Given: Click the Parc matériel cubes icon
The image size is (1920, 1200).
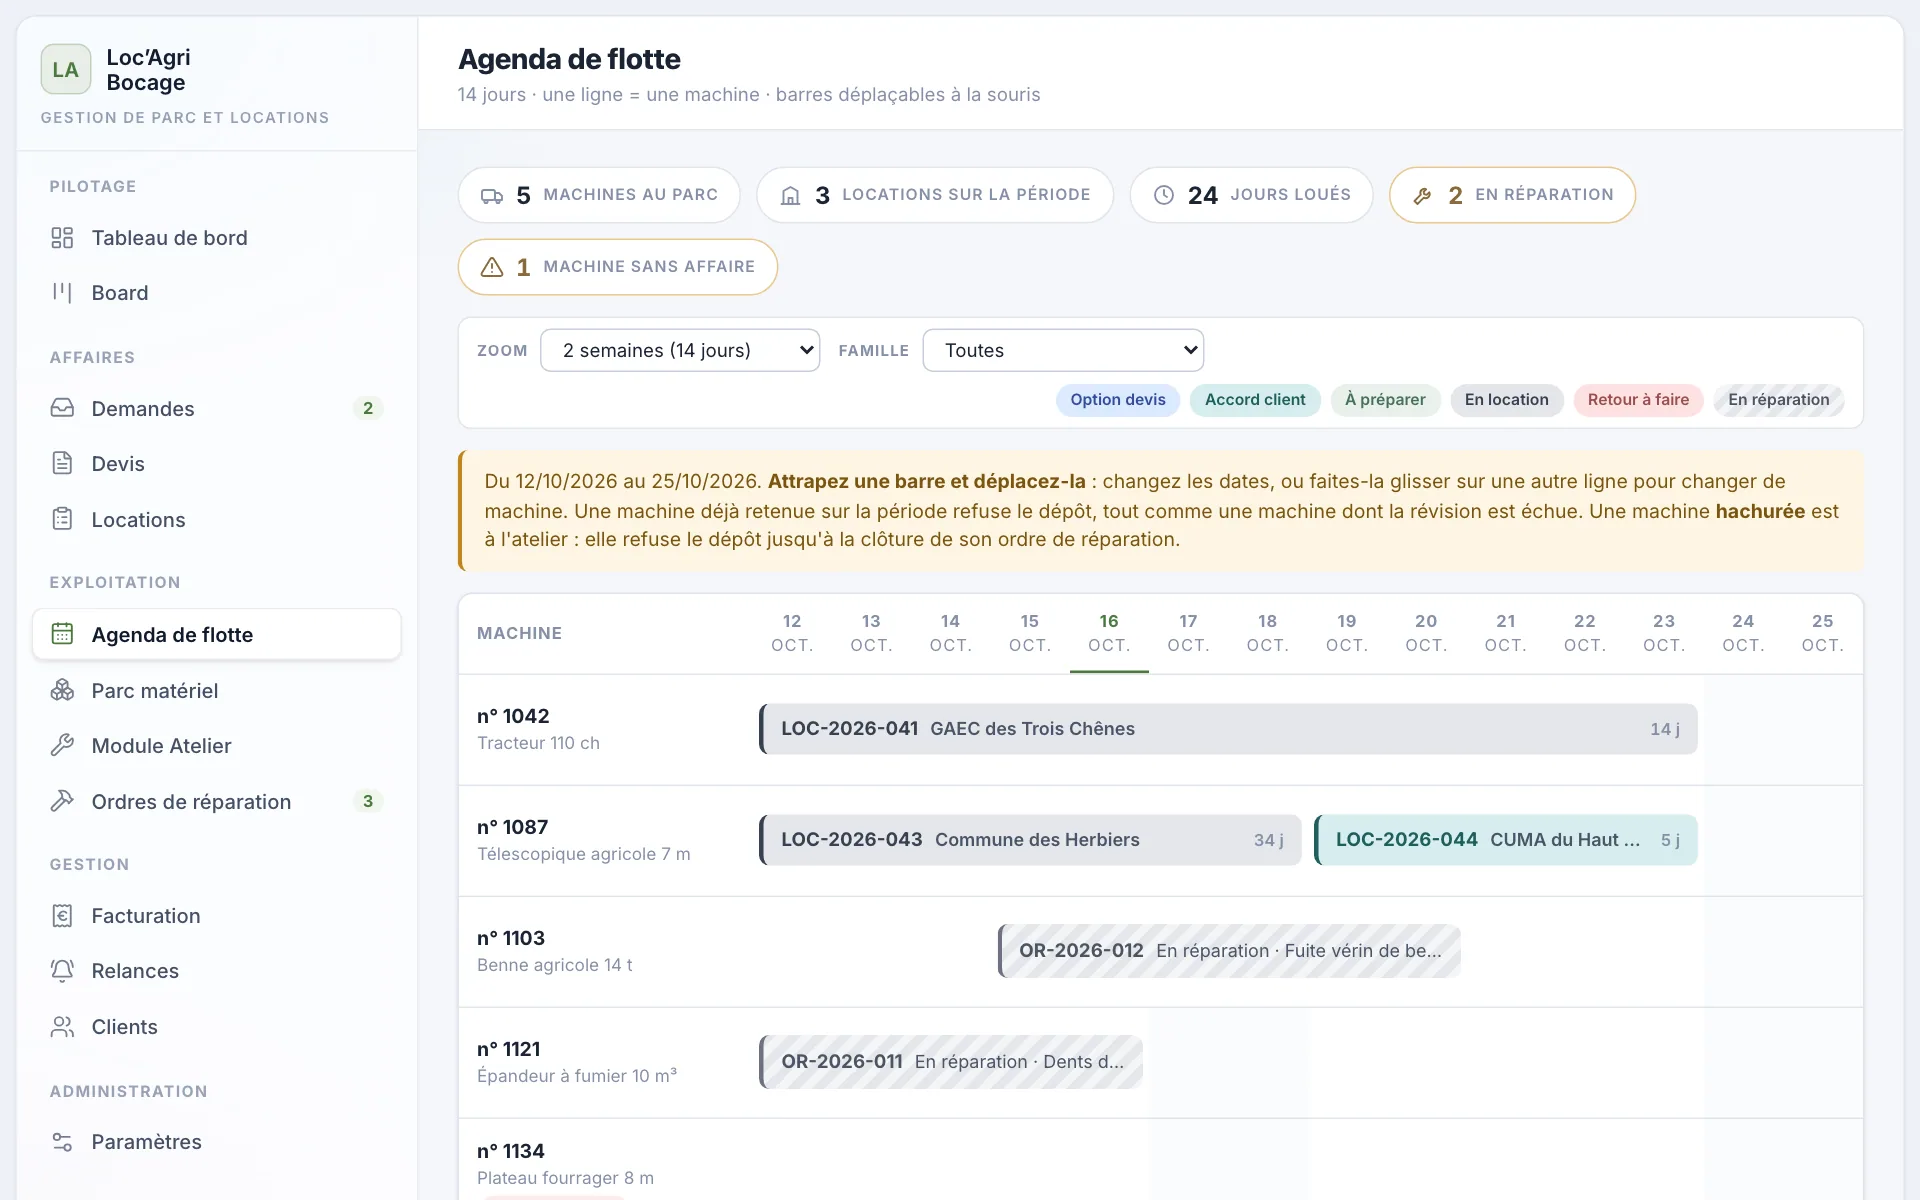Looking at the screenshot, I should tap(62, 690).
